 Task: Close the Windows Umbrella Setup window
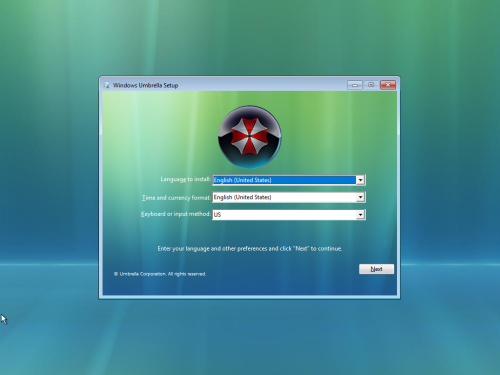coord(388,85)
